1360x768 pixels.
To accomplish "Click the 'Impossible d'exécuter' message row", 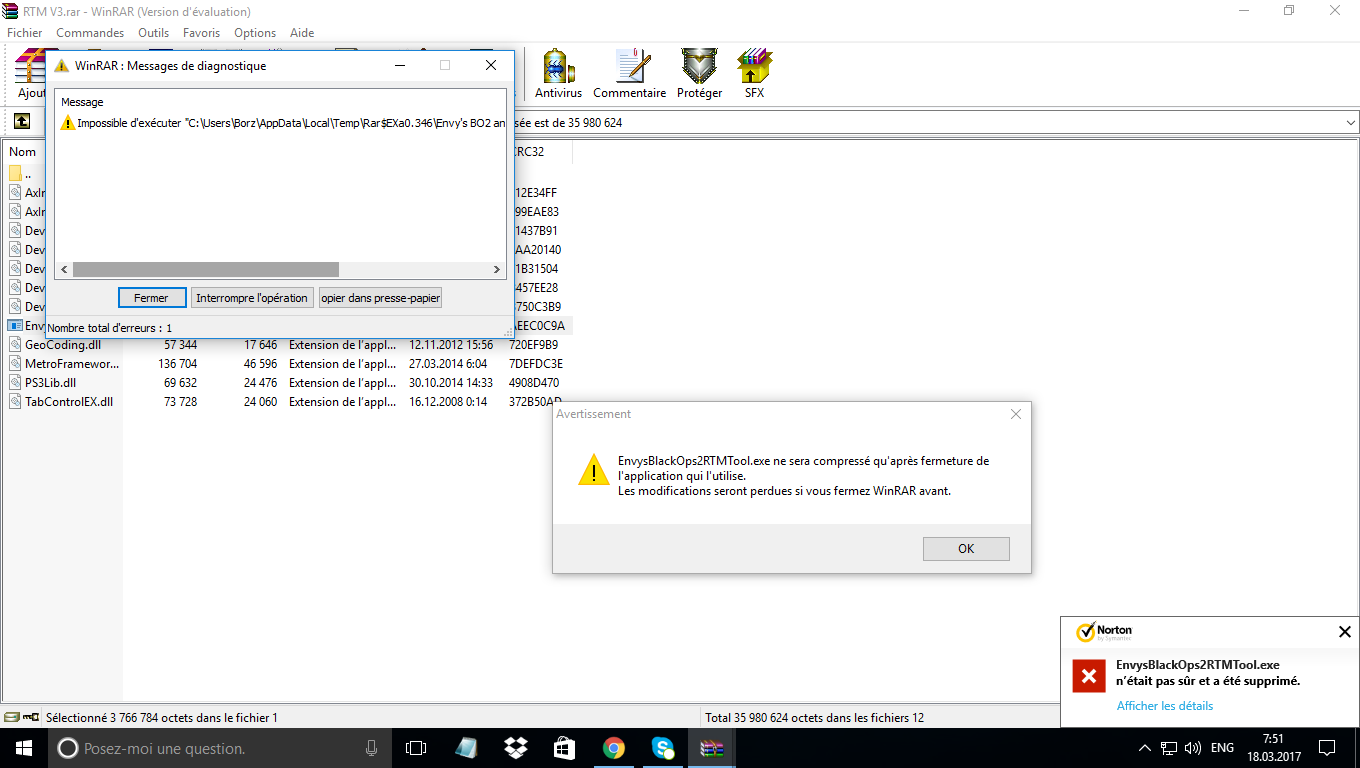I will coord(280,122).
